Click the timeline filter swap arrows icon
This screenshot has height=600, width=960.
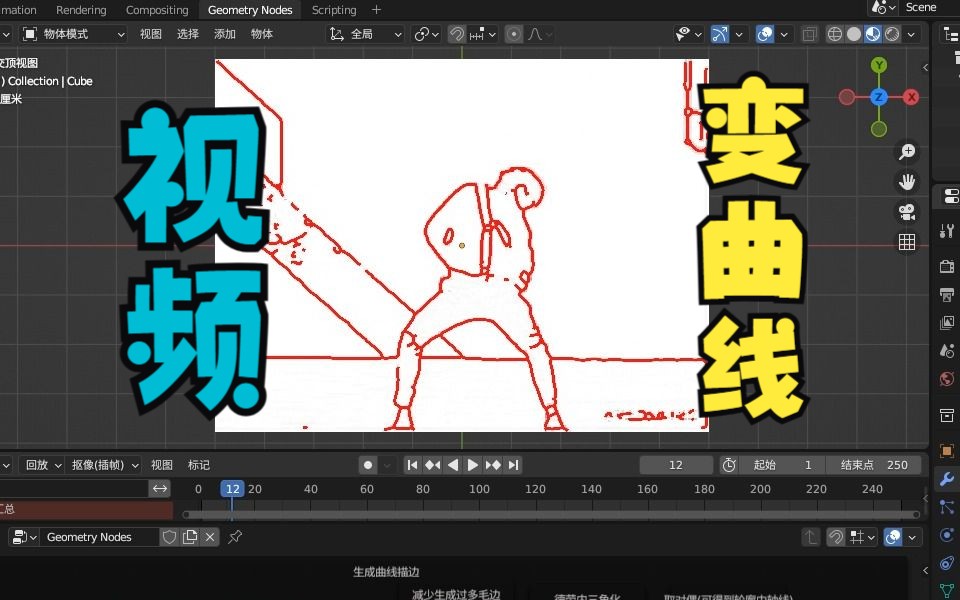click(x=159, y=488)
